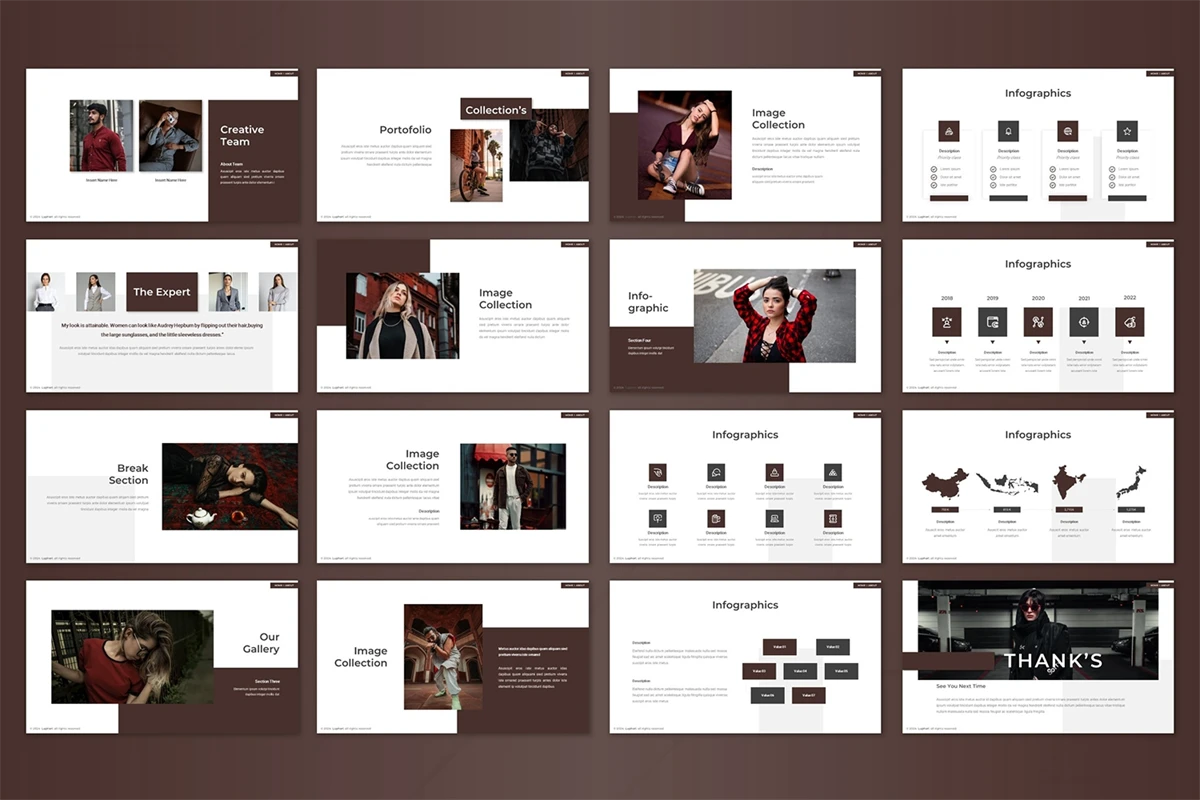The image size is (1200, 800).
Task: Click the Value 01 box in the Infographics diagram
Action: point(779,647)
